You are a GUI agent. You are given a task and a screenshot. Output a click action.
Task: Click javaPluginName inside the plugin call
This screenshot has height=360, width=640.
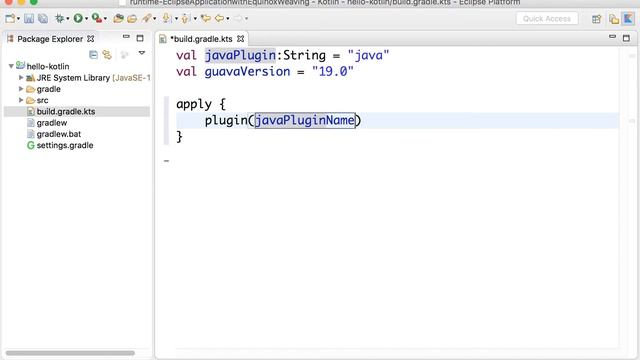pyautogui.click(x=305, y=120)
